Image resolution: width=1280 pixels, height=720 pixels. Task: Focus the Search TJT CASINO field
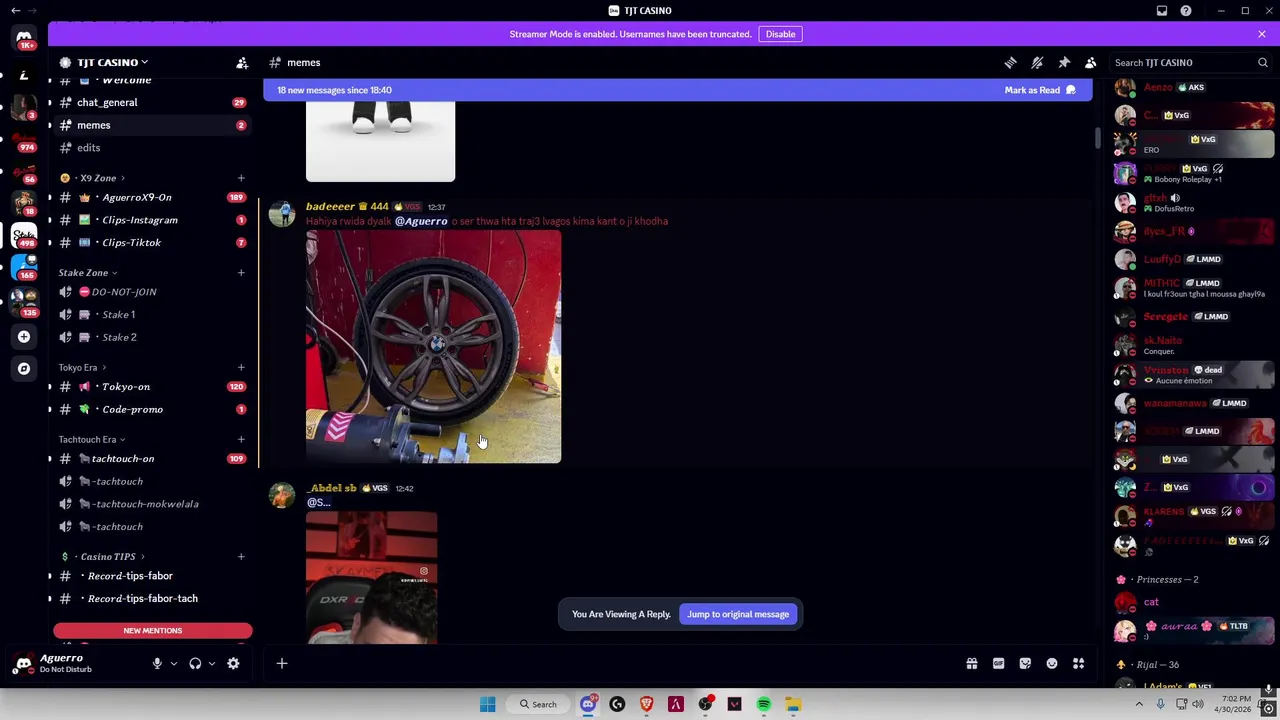[1190, 63]
